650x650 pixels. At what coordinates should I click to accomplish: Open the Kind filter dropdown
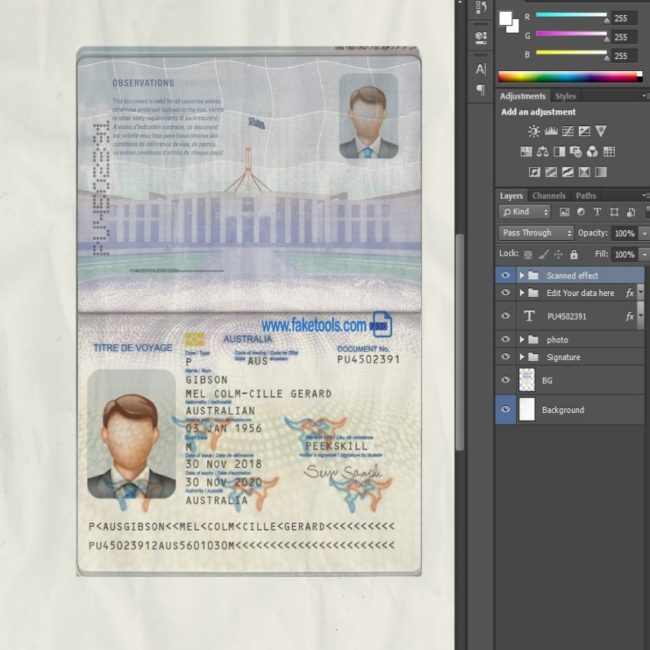(x=525, y=212)
